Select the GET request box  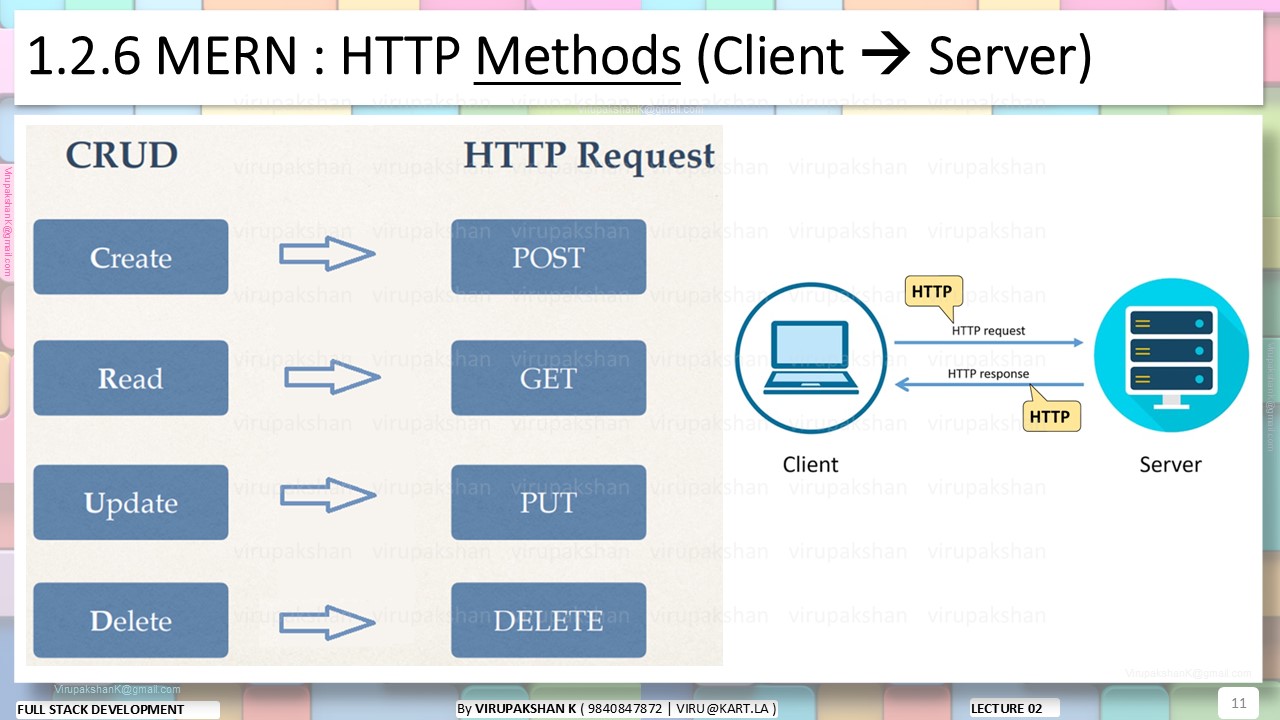click(x=548, y=378)
